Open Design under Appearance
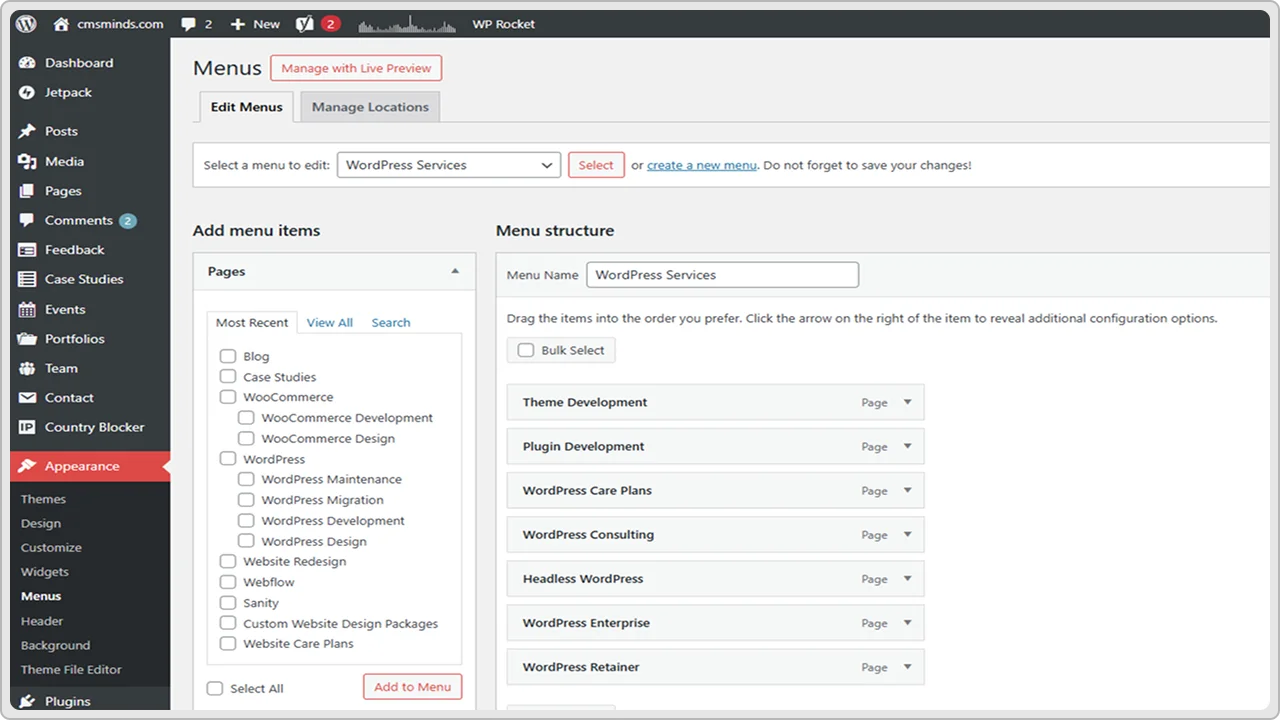The height and width of the screenshot is (720, 1280). pyautogui.click(x=41, y=523)
